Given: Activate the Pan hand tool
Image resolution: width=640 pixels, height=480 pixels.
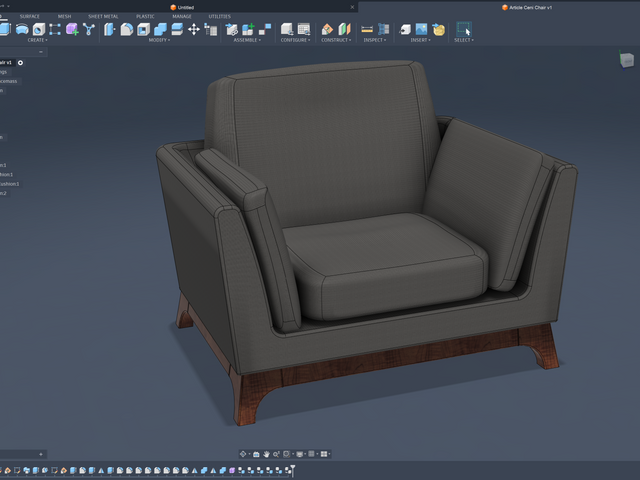Looking at the screenshot, I should [266, 454].
